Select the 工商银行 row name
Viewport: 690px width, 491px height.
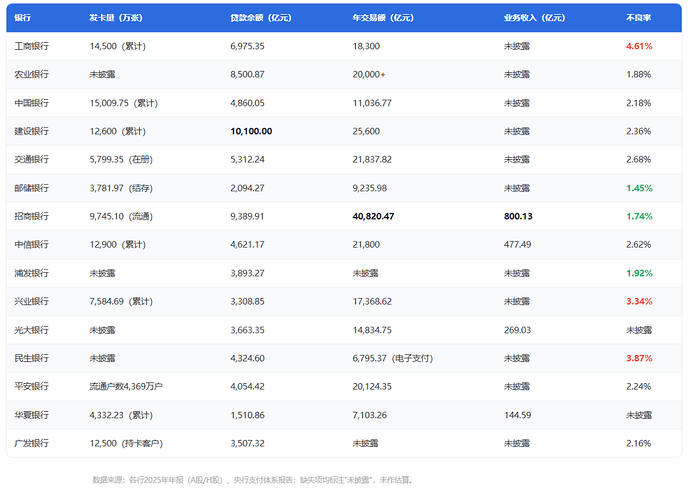coord(31,46)
